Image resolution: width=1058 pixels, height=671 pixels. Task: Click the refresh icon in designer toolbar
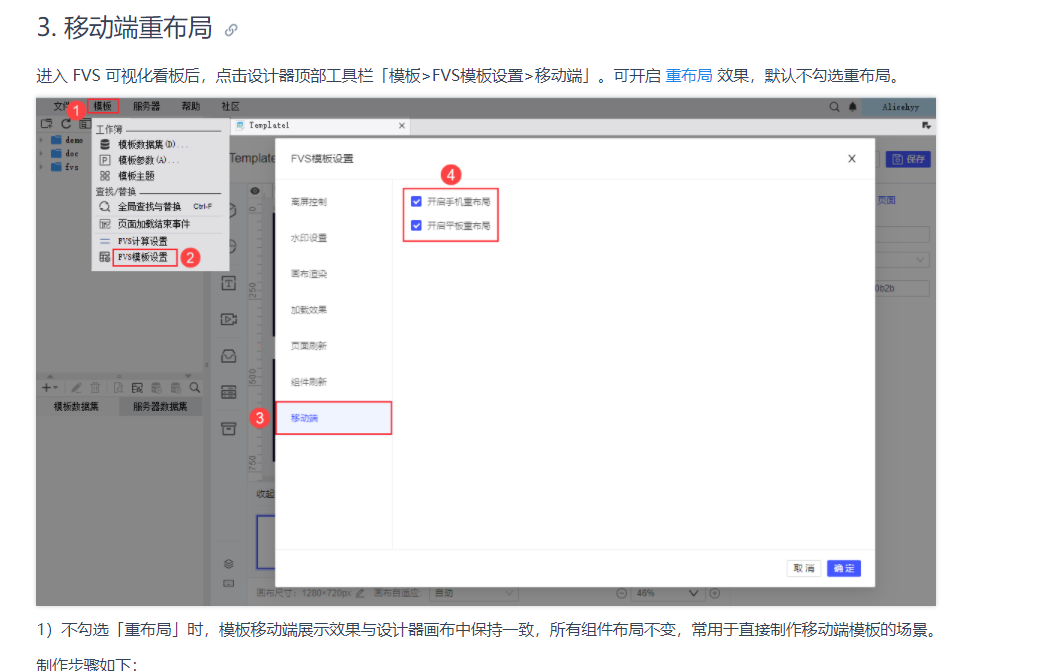[x=66, y=124]
